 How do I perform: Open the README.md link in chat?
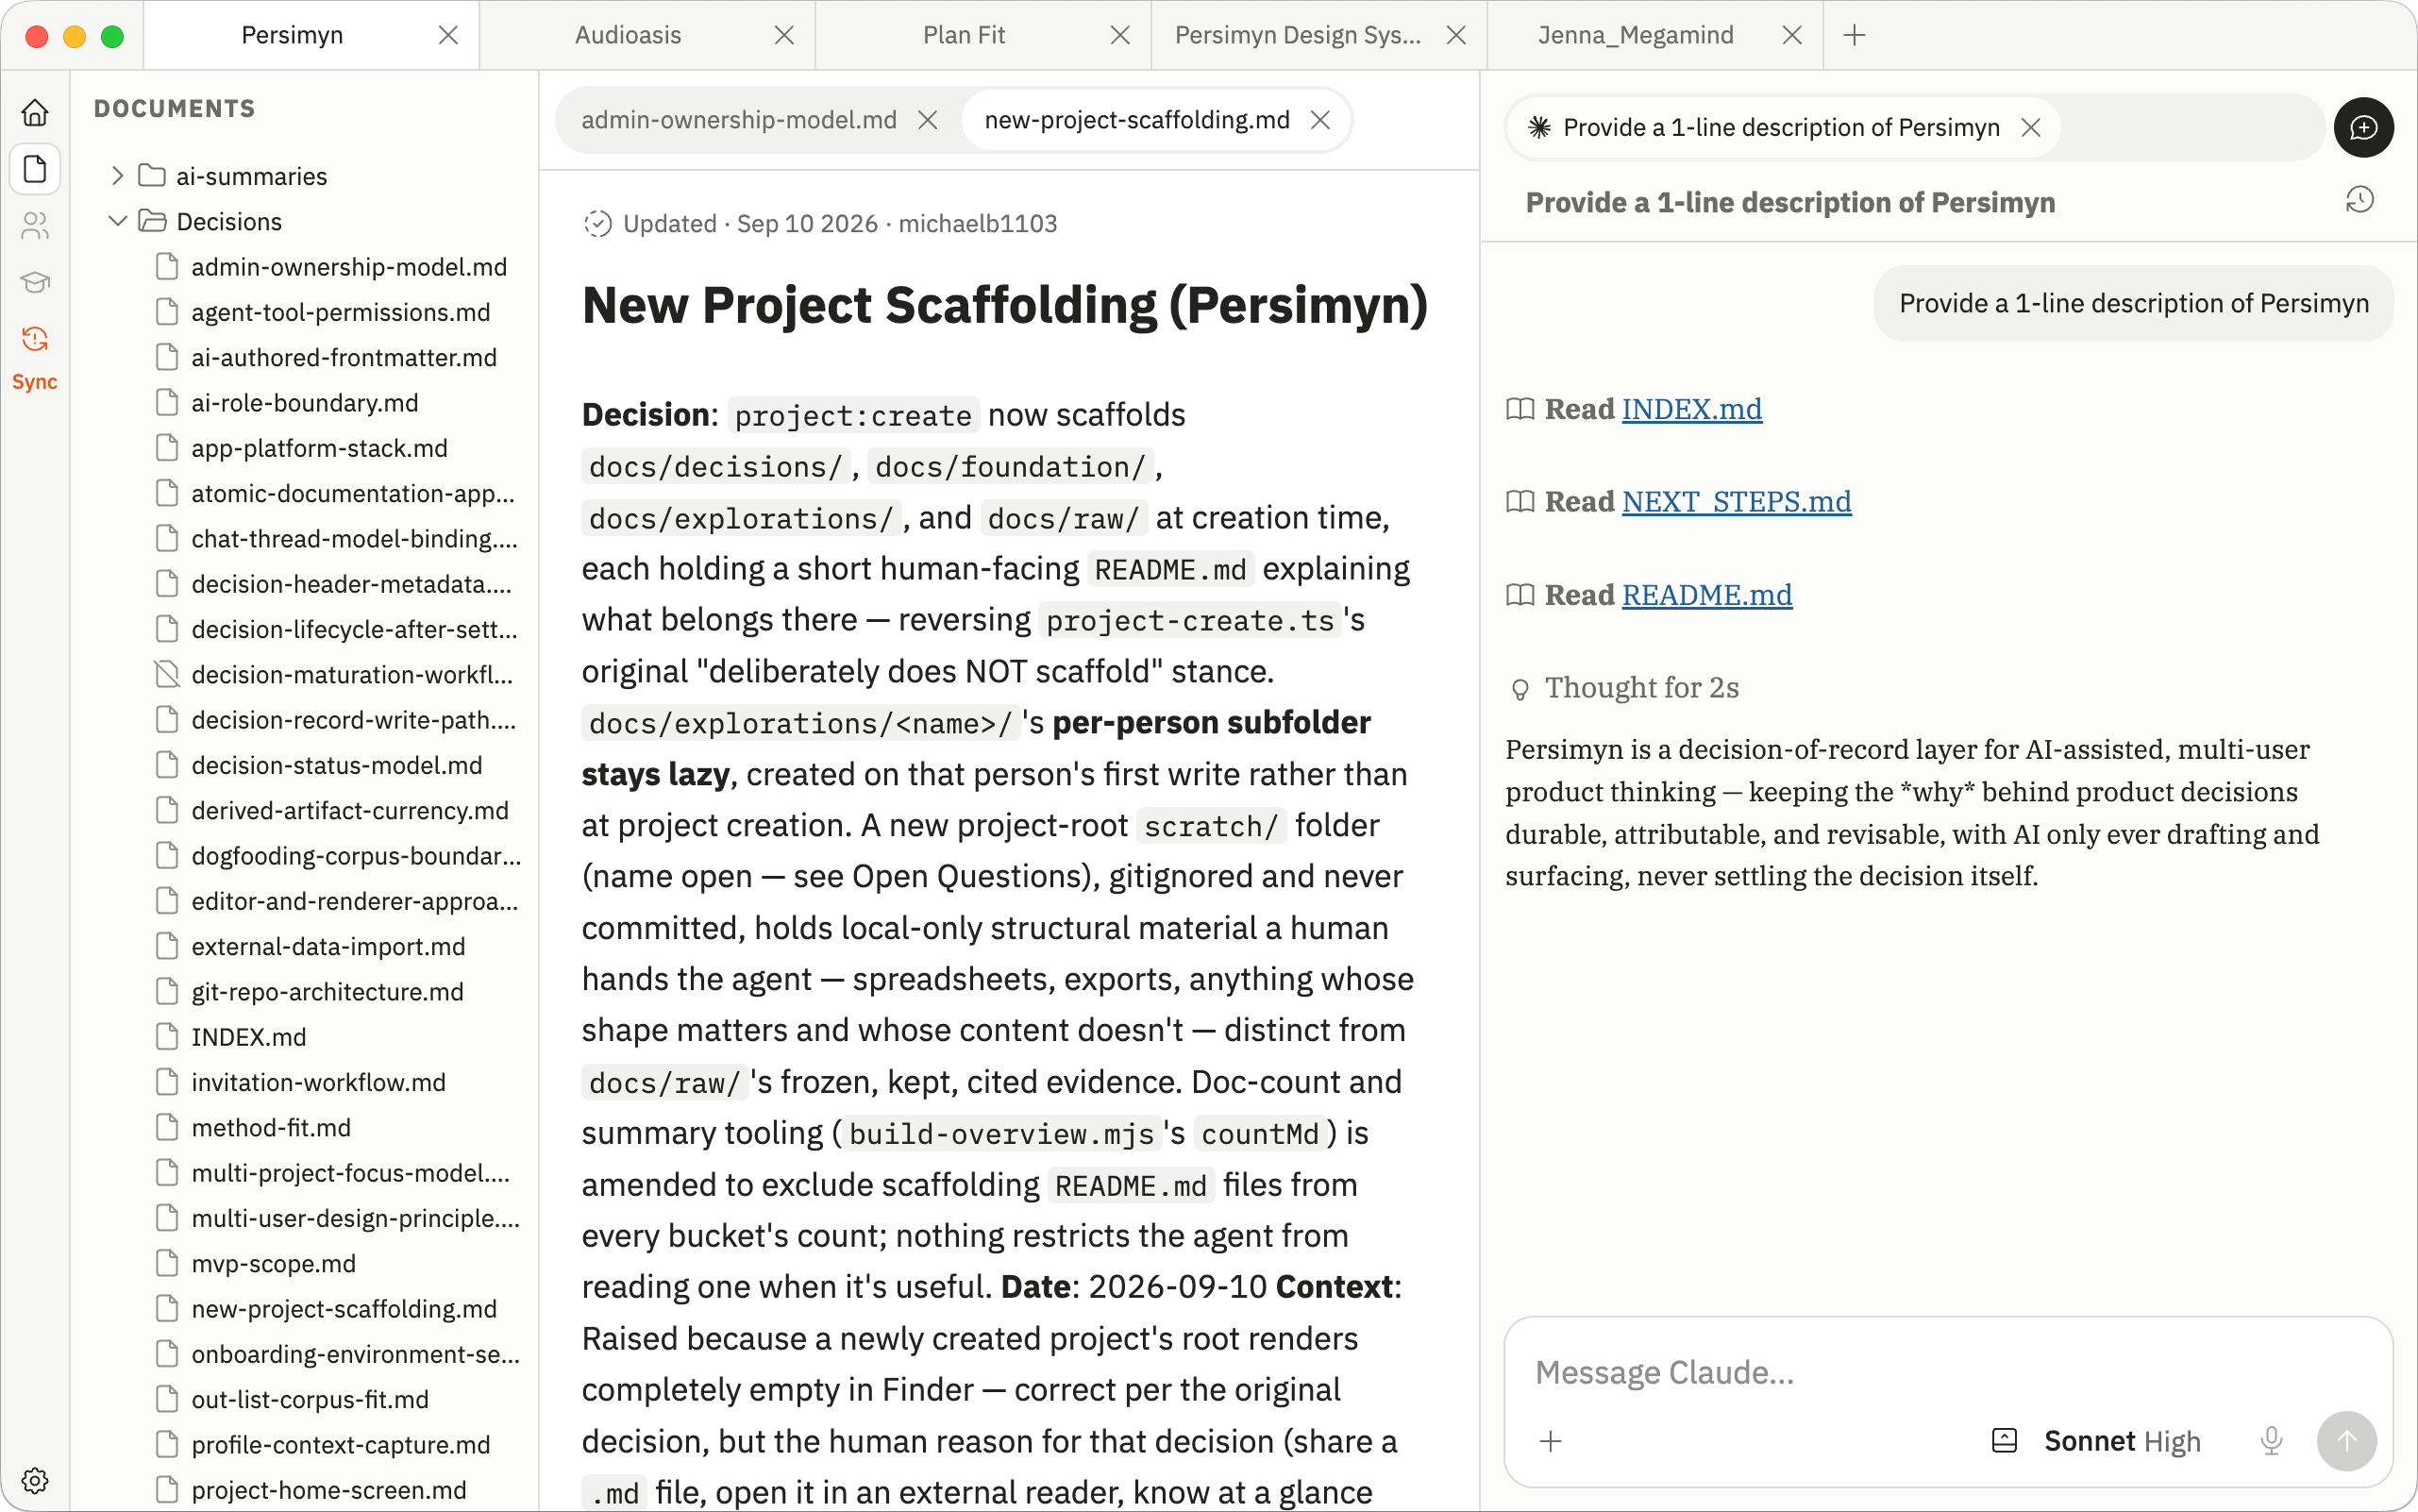pos(1707,595)
